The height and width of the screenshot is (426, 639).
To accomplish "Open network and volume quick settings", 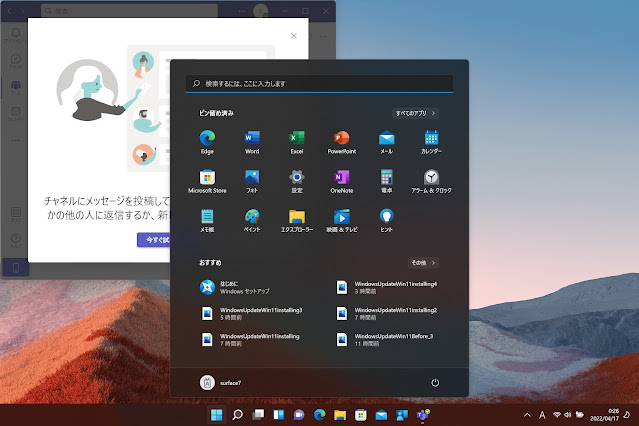I will (568, 415).
